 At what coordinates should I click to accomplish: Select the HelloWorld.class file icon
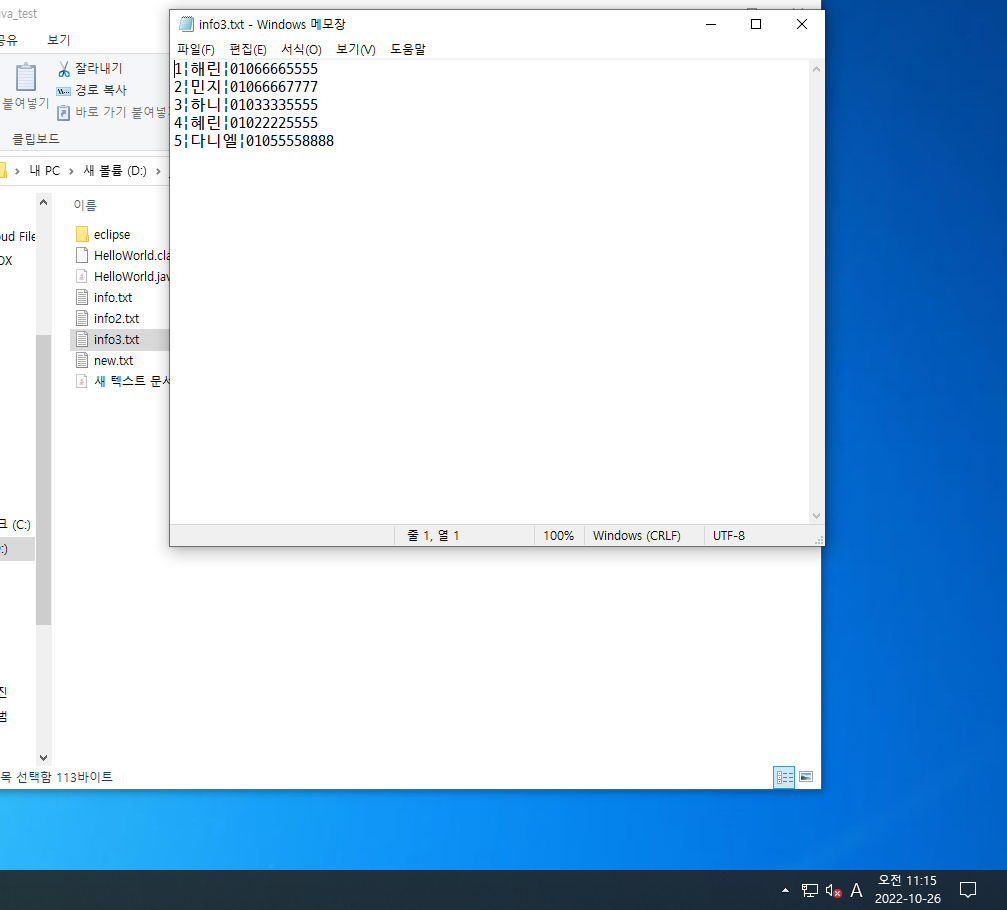coord(82,256)
